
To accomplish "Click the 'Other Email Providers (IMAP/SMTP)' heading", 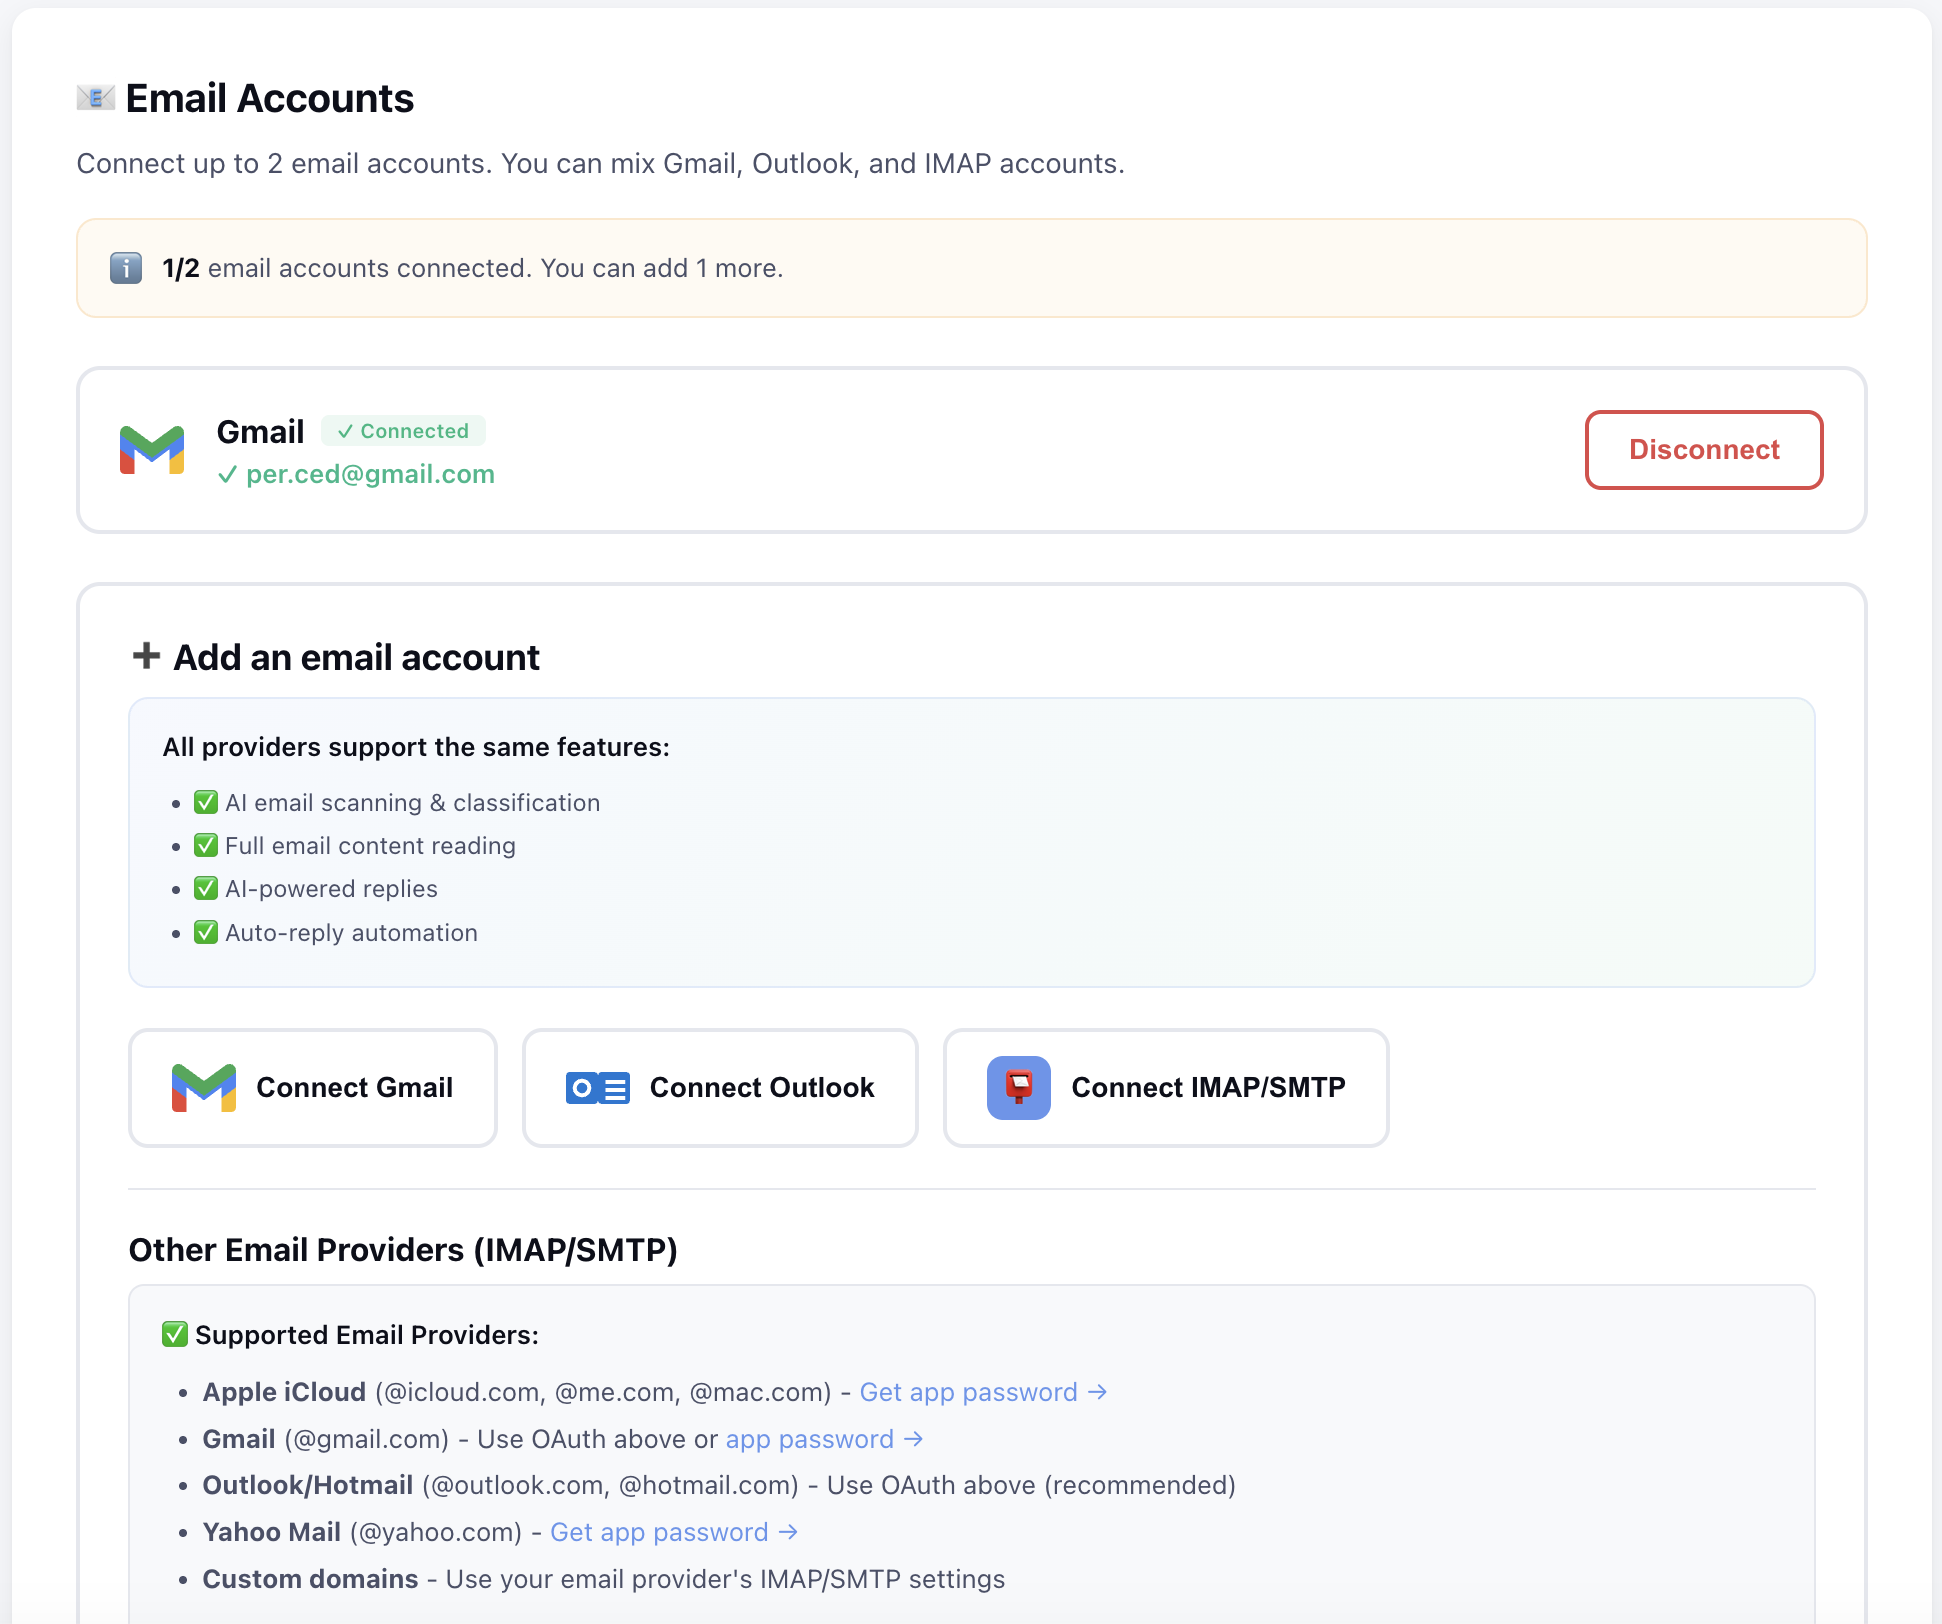I will pyautogui.click(x=403, y=1250).
